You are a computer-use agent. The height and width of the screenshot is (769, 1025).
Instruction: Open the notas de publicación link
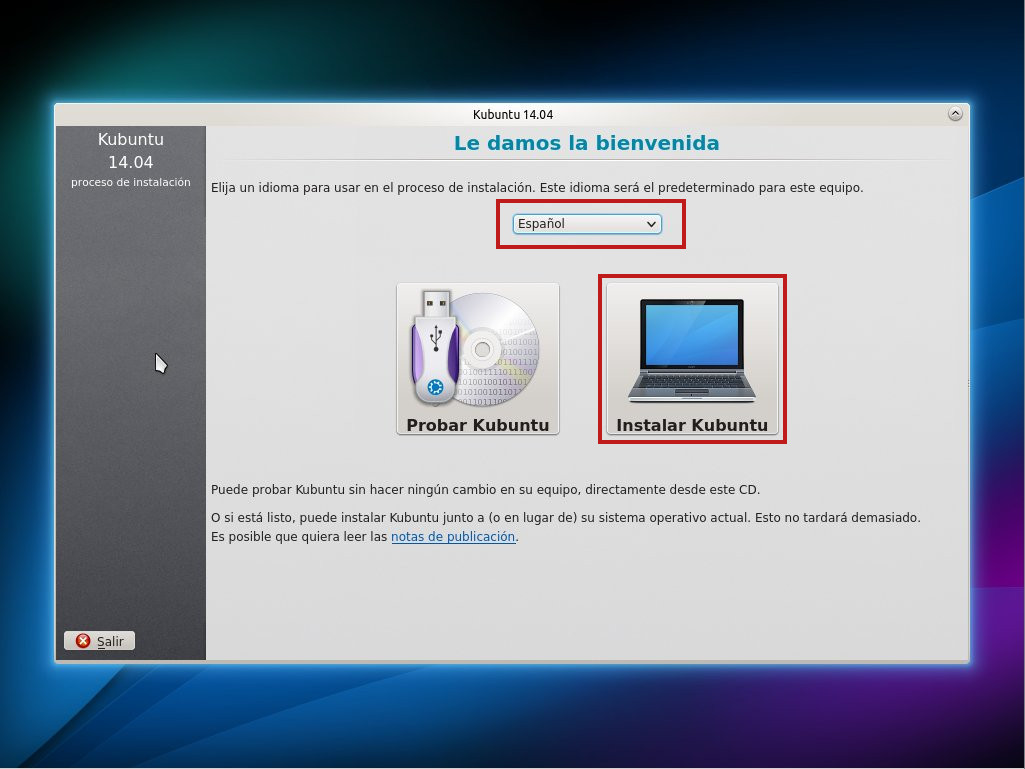click(453, 536)
